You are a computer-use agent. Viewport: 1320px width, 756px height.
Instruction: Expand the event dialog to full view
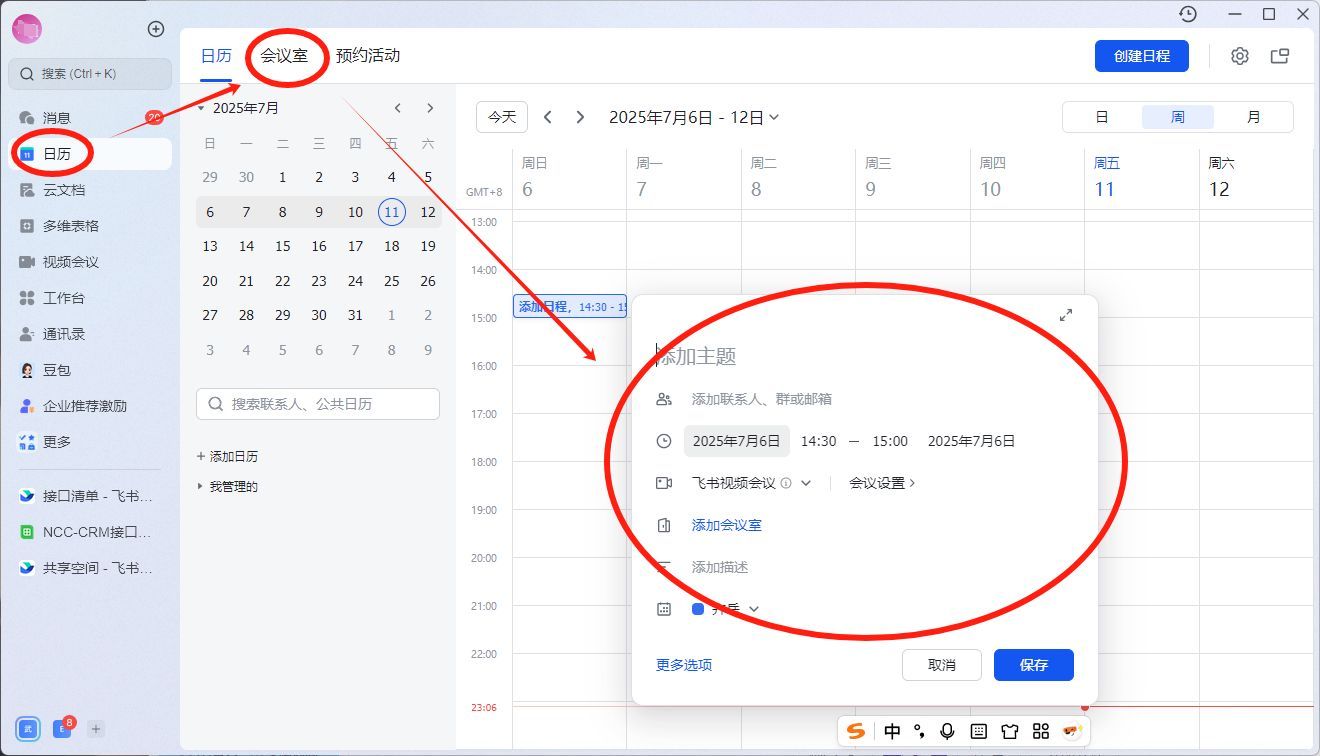coord(1066,315)
